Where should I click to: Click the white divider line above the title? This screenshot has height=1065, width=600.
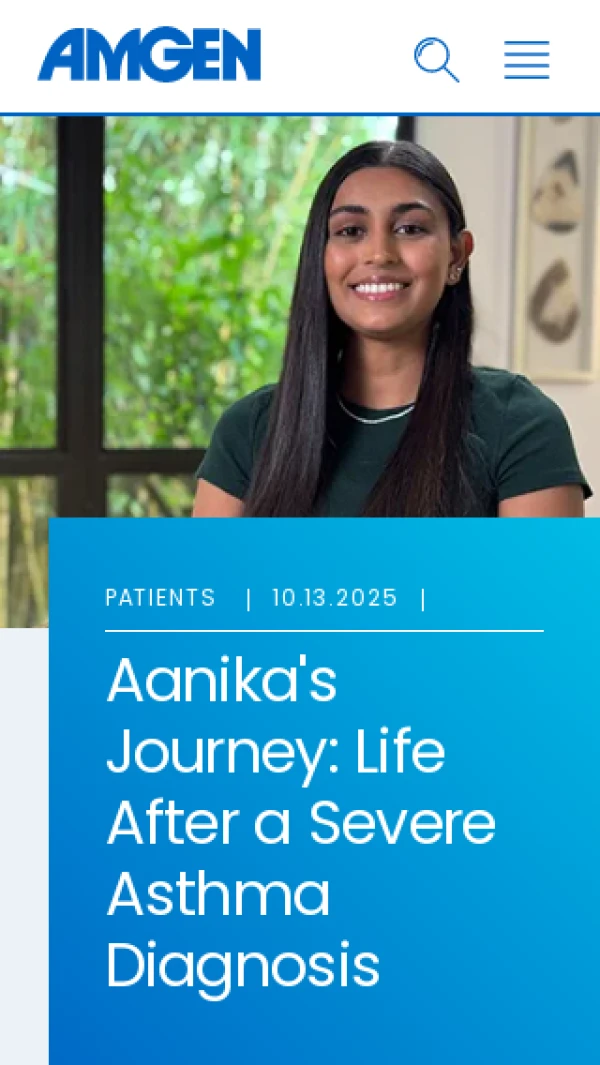[x=324, y=631]
